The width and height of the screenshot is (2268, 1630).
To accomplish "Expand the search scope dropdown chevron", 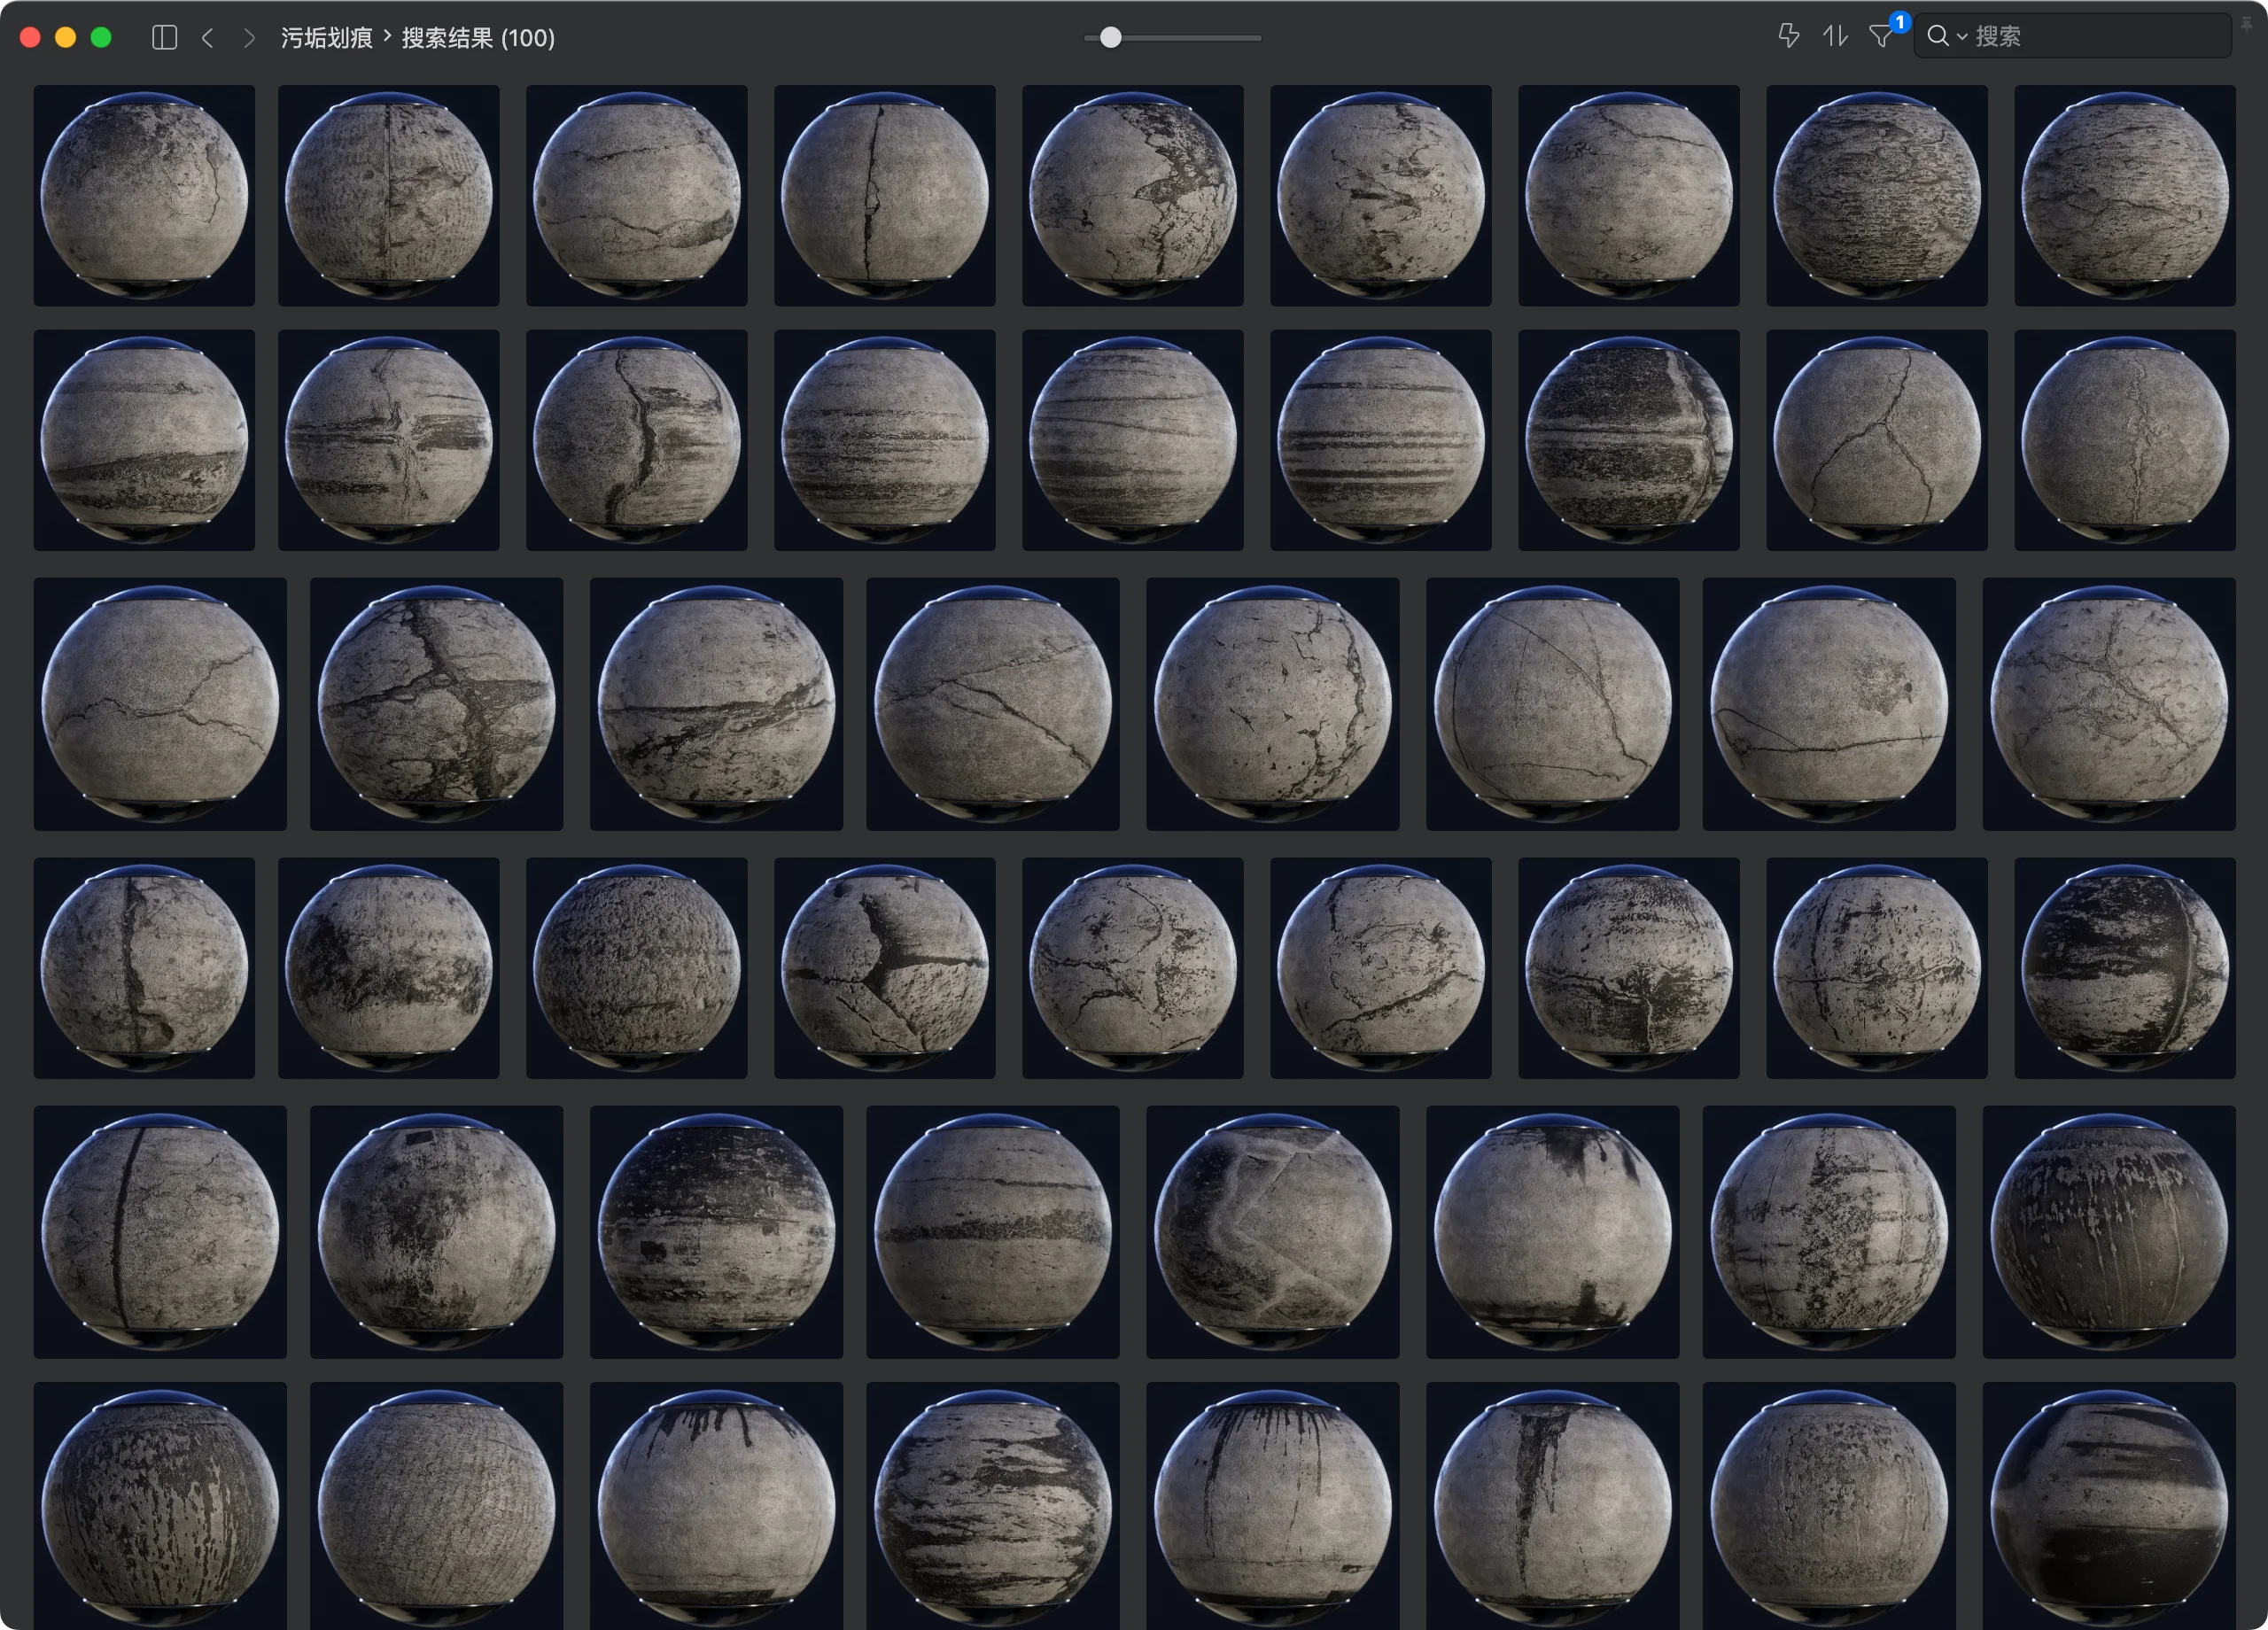I will pos(1962,37).
